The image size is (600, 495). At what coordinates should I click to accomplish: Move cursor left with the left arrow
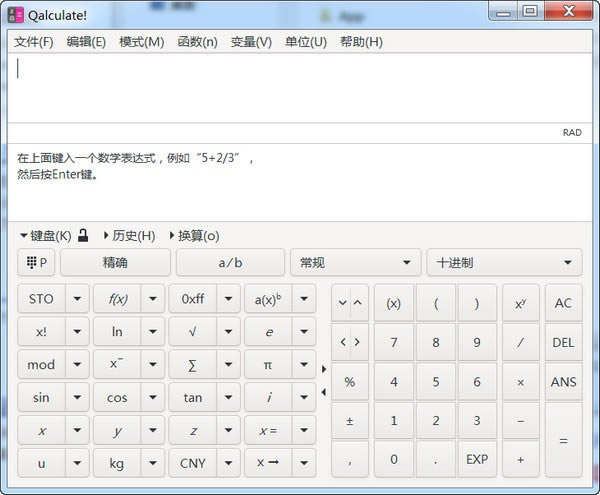click(x=342, y=342)
